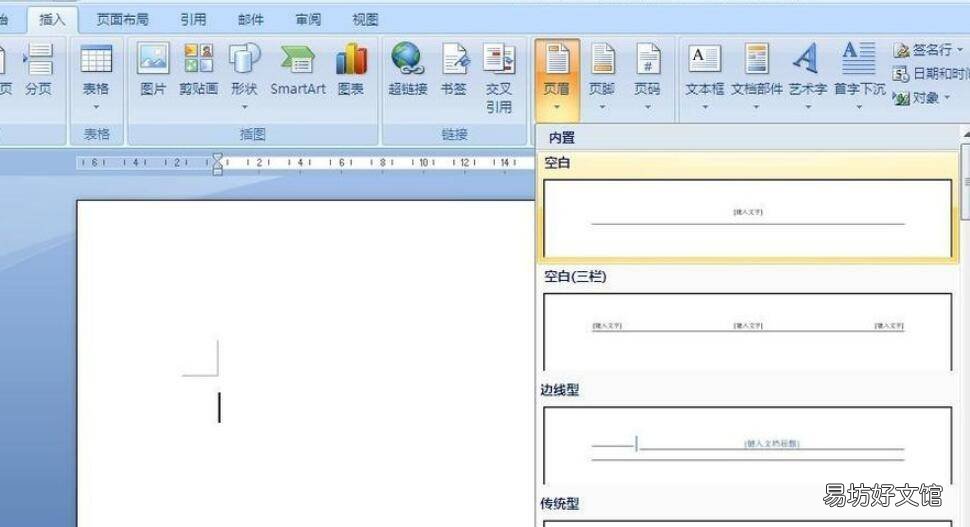Image resolution: width=970 pixels, height=527 pixels.
Task: Click the first-line indent marker on ruler
Action: click(217, 157)
